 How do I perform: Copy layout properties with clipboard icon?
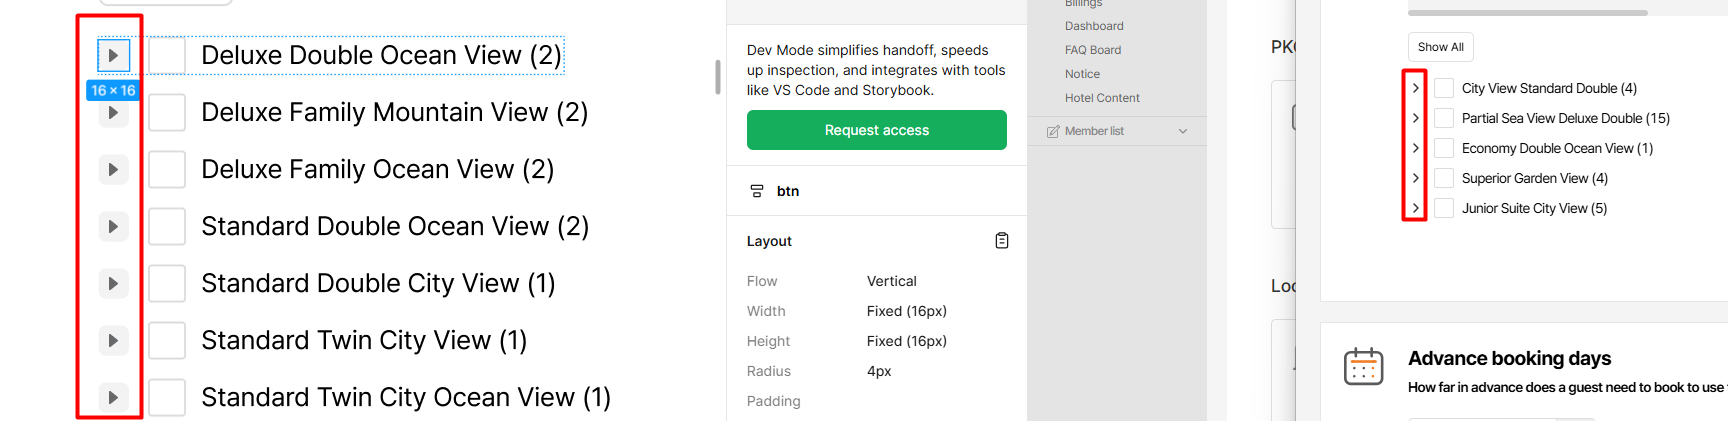coord(1001,241)
